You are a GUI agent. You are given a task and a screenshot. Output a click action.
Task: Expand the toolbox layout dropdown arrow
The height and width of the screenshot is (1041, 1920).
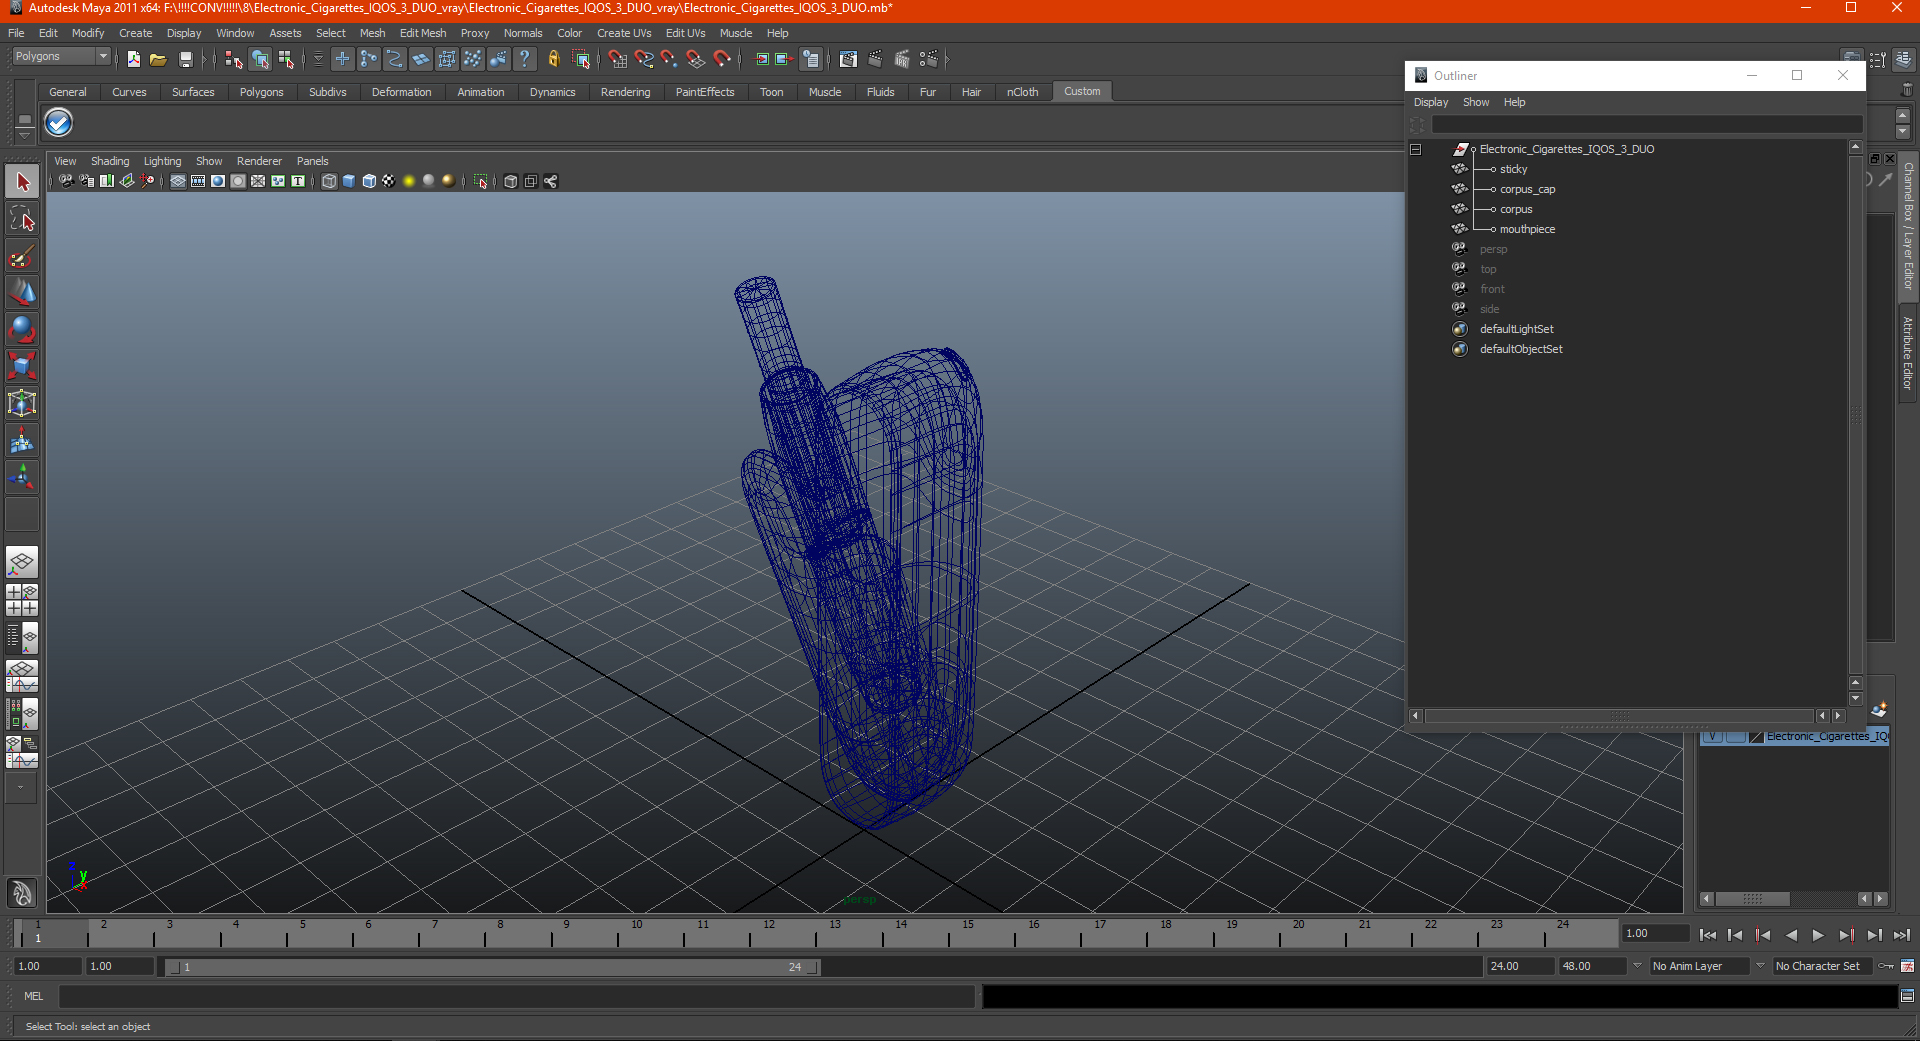click(x=20, y=788)
